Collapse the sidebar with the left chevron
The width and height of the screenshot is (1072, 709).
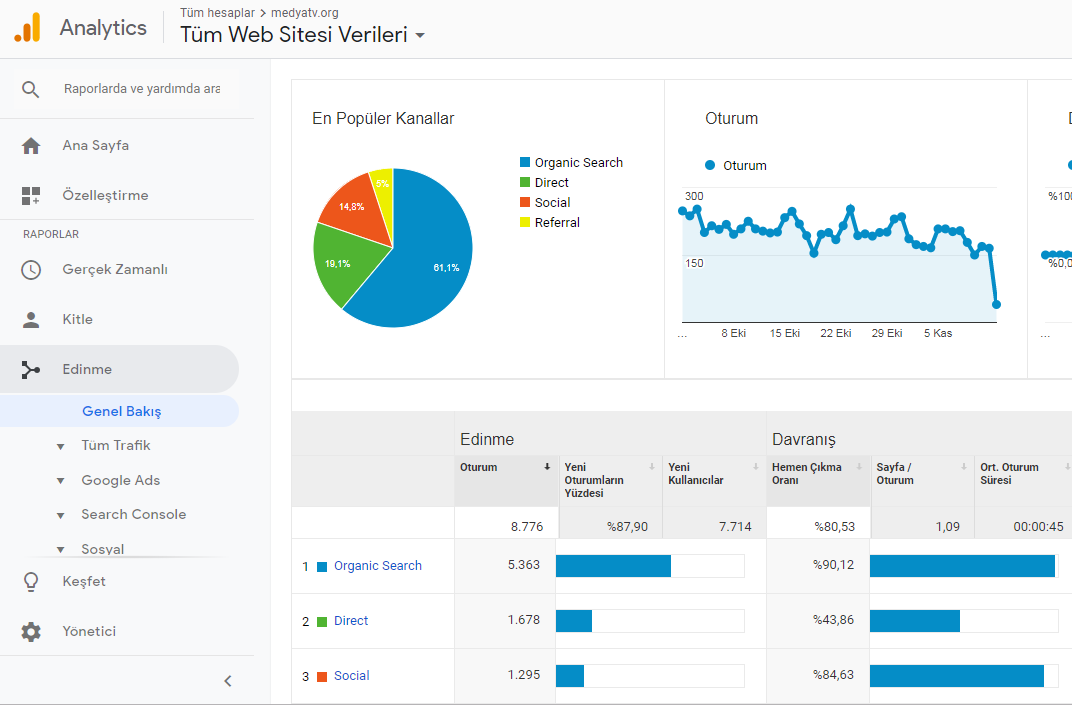tap(228, 681)
